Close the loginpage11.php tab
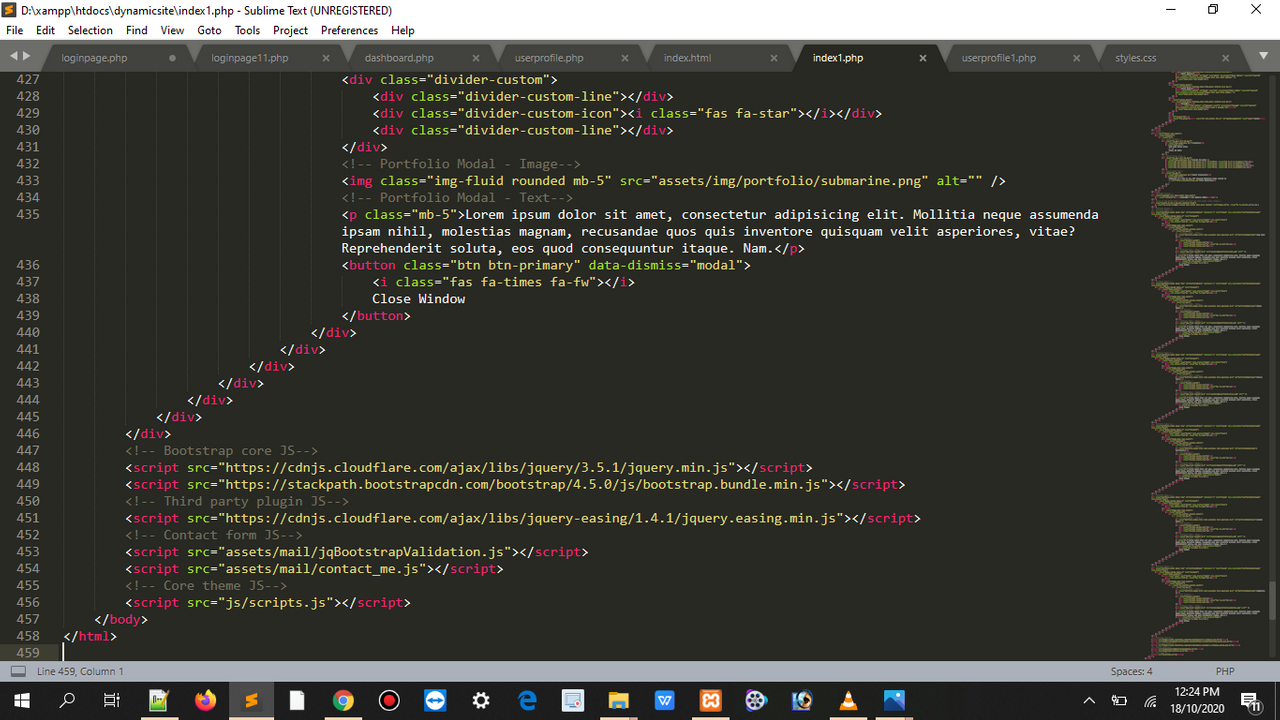The width and height of the screenshot is (1280, 720). tap(324, 58)
